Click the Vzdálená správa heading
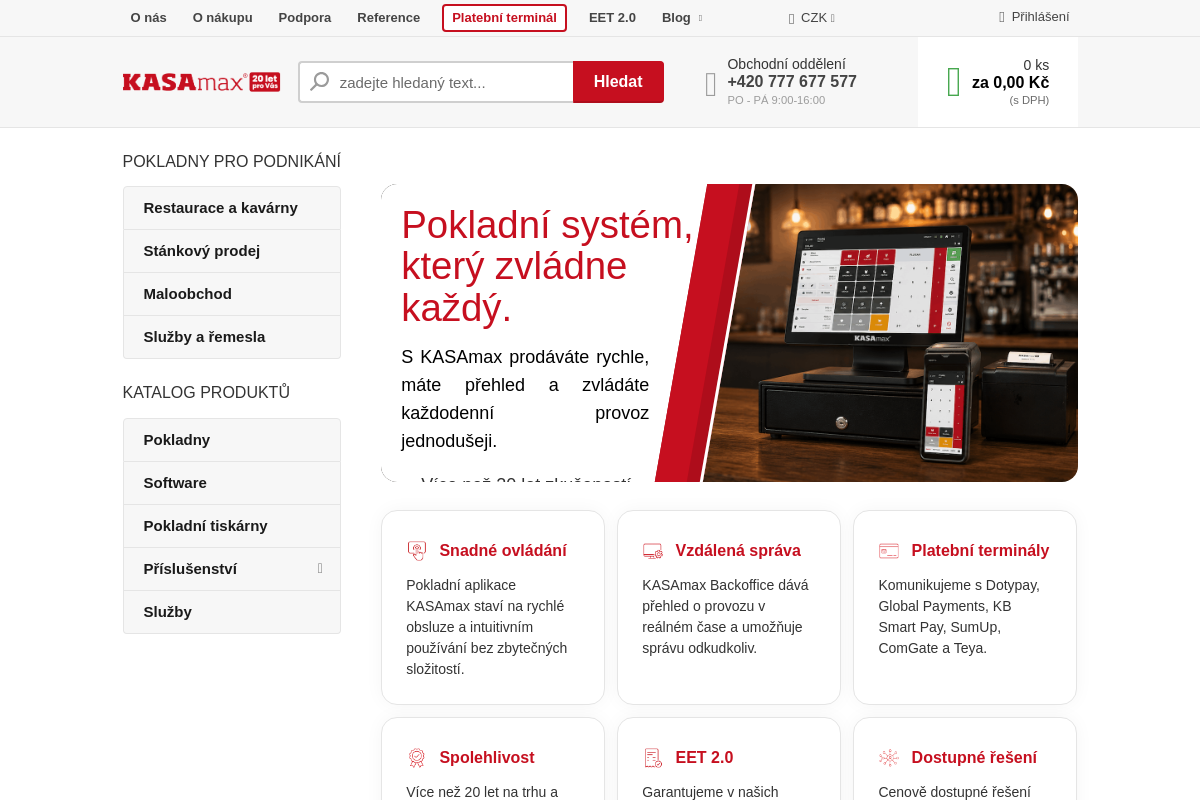 [x=738, y=551]
